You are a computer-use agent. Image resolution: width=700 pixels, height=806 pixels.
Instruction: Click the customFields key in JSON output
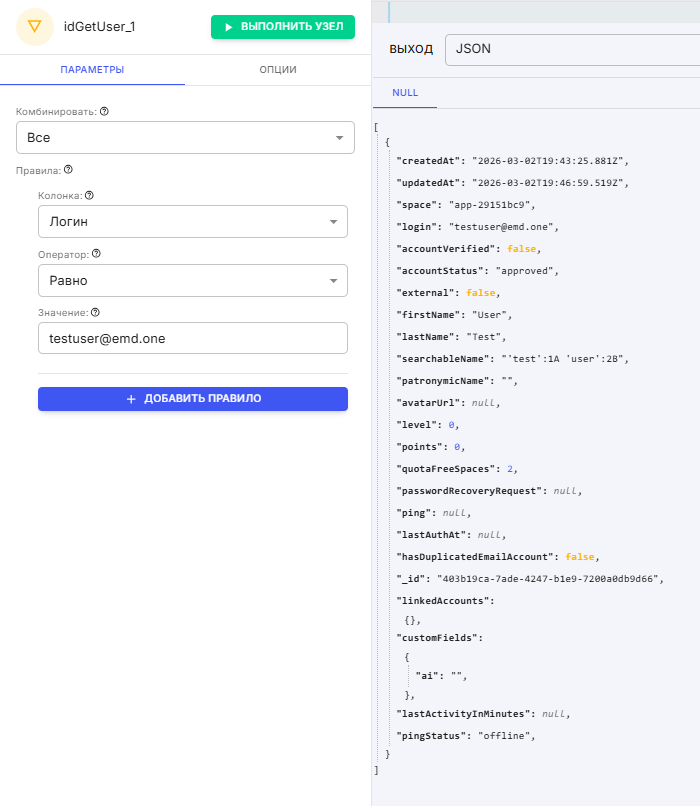tap(440, 637)
